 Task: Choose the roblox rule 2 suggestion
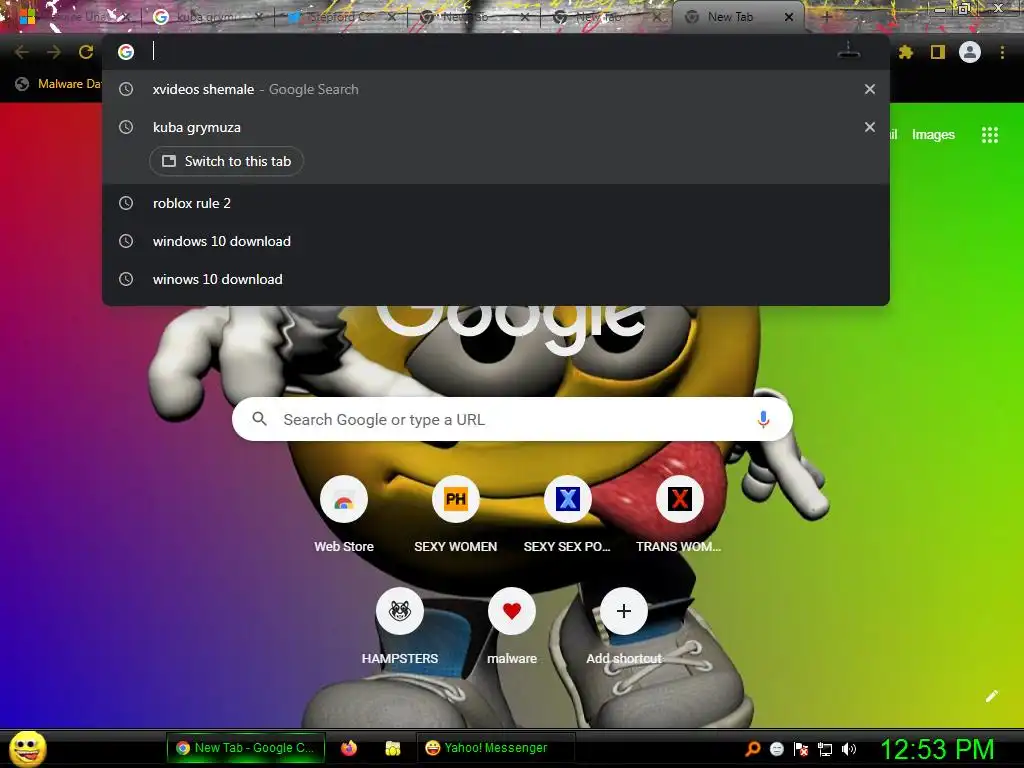coord(496,203)
